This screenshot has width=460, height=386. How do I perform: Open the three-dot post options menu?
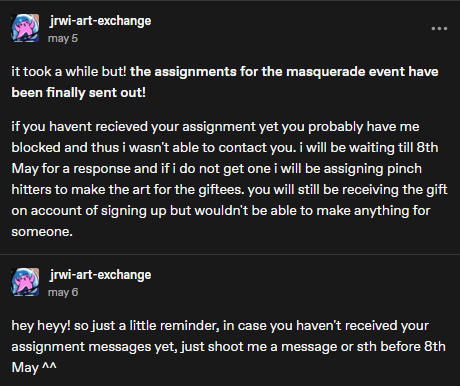(x=439, y=29)
